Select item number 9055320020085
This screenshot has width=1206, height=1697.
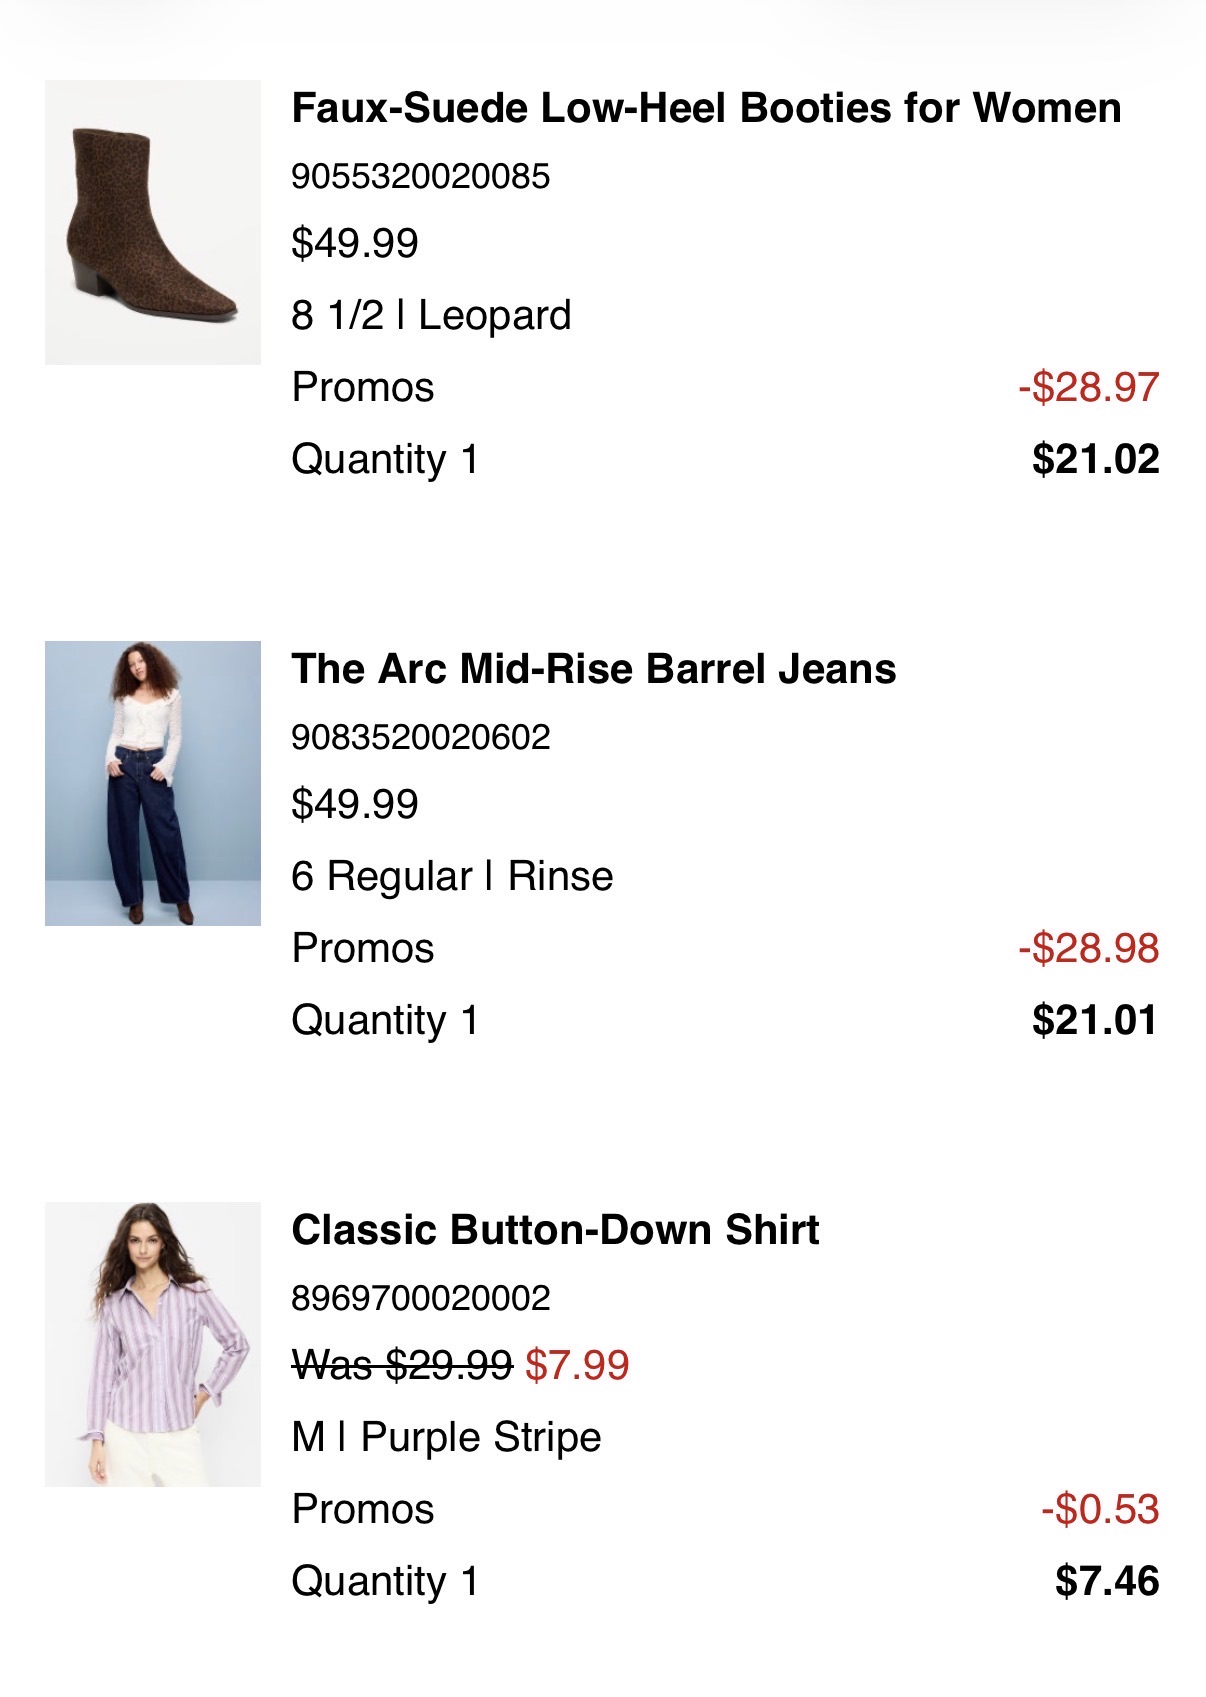pos(421,177)
